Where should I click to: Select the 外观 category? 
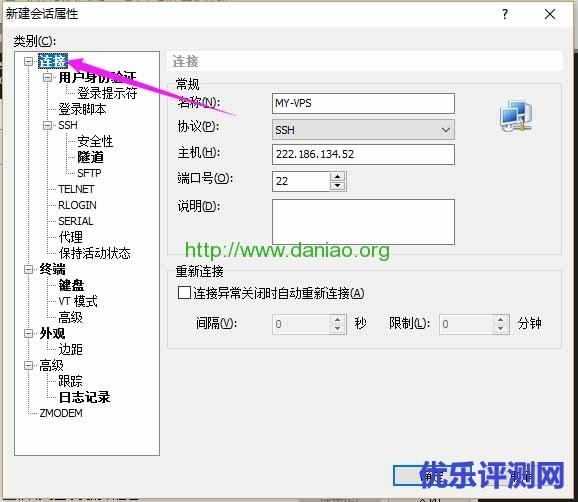click(x=52, y=334)
